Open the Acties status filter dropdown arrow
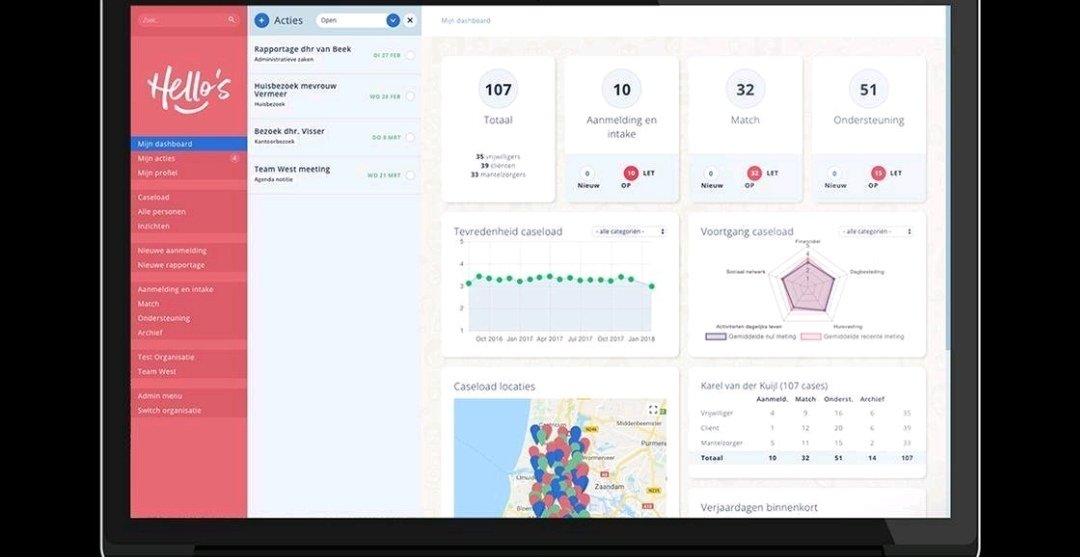Viewport: 1080px width, 557px height. pos(393,21)
